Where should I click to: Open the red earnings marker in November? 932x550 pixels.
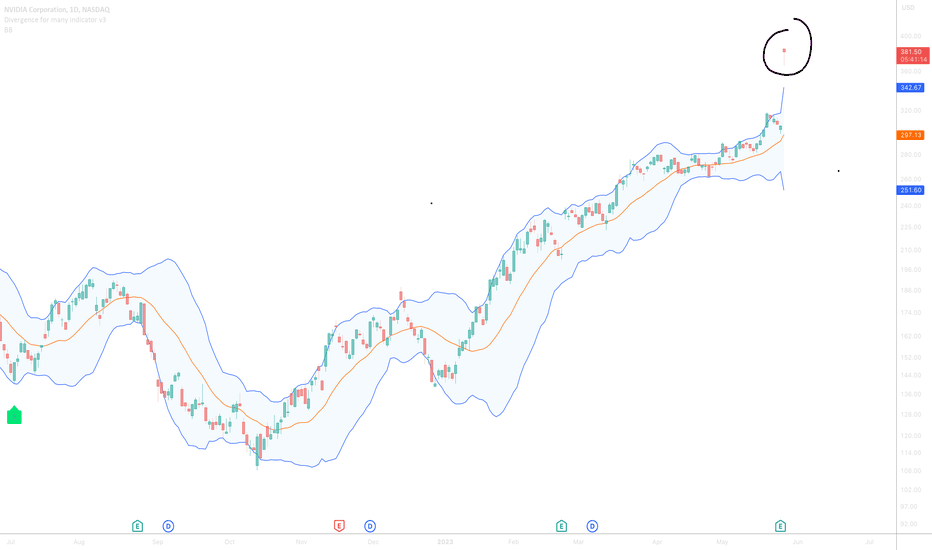pos(339,526)
